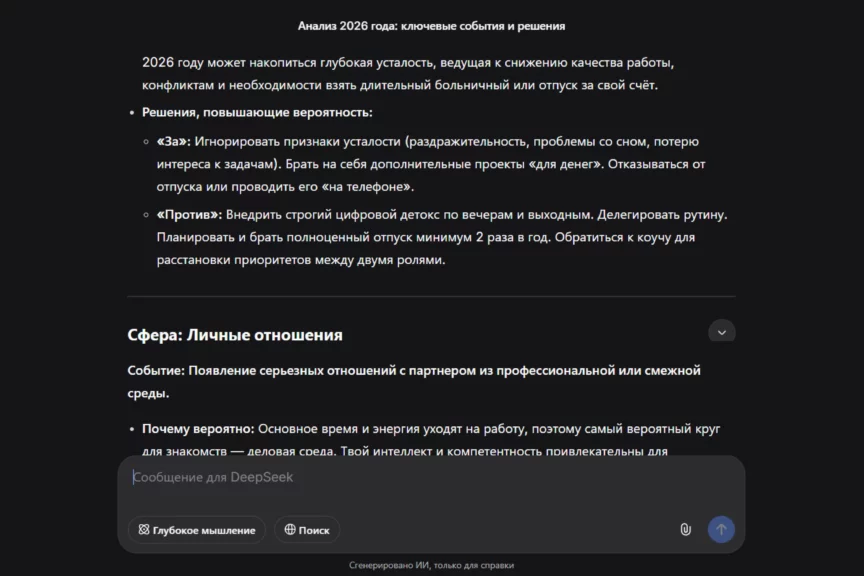The width and height of the screenshot is (864, 576).
Task: Click the globe icon for search
Action: coord(290,530)
